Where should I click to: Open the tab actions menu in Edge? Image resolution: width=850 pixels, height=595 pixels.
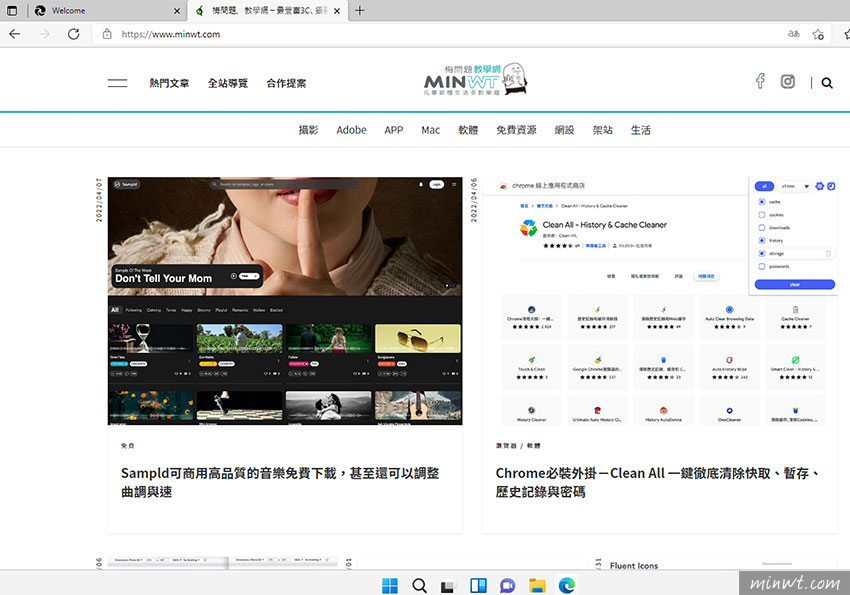(12, 10)
